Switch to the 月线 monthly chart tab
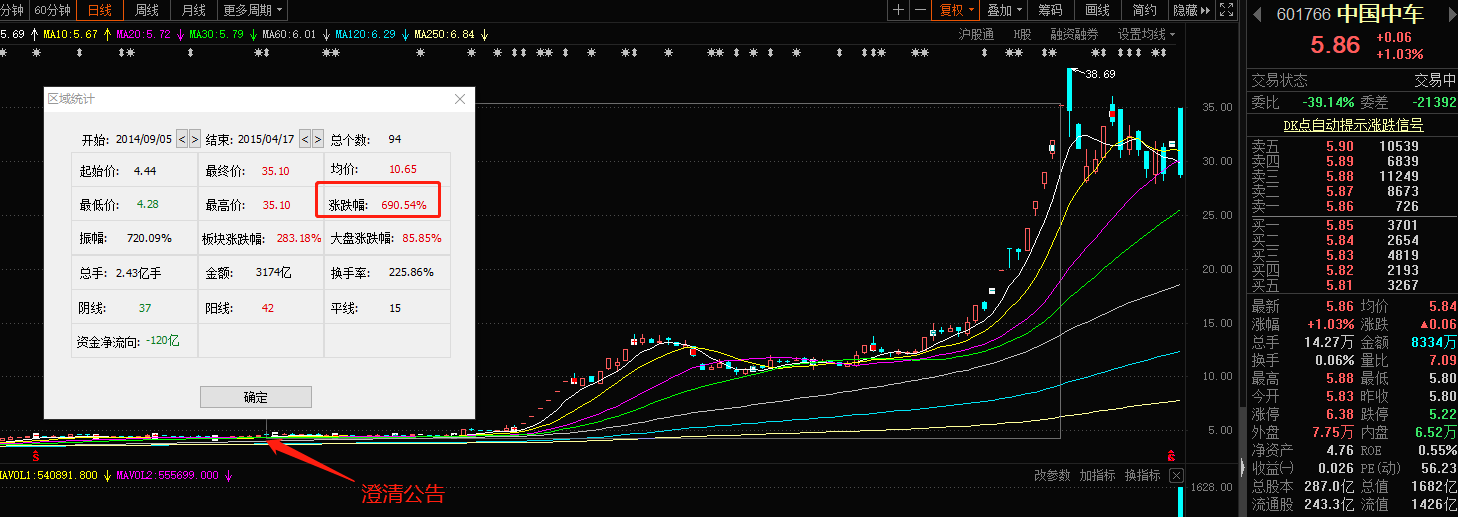Screen dimensions: 1458x517 pos(193,10)
